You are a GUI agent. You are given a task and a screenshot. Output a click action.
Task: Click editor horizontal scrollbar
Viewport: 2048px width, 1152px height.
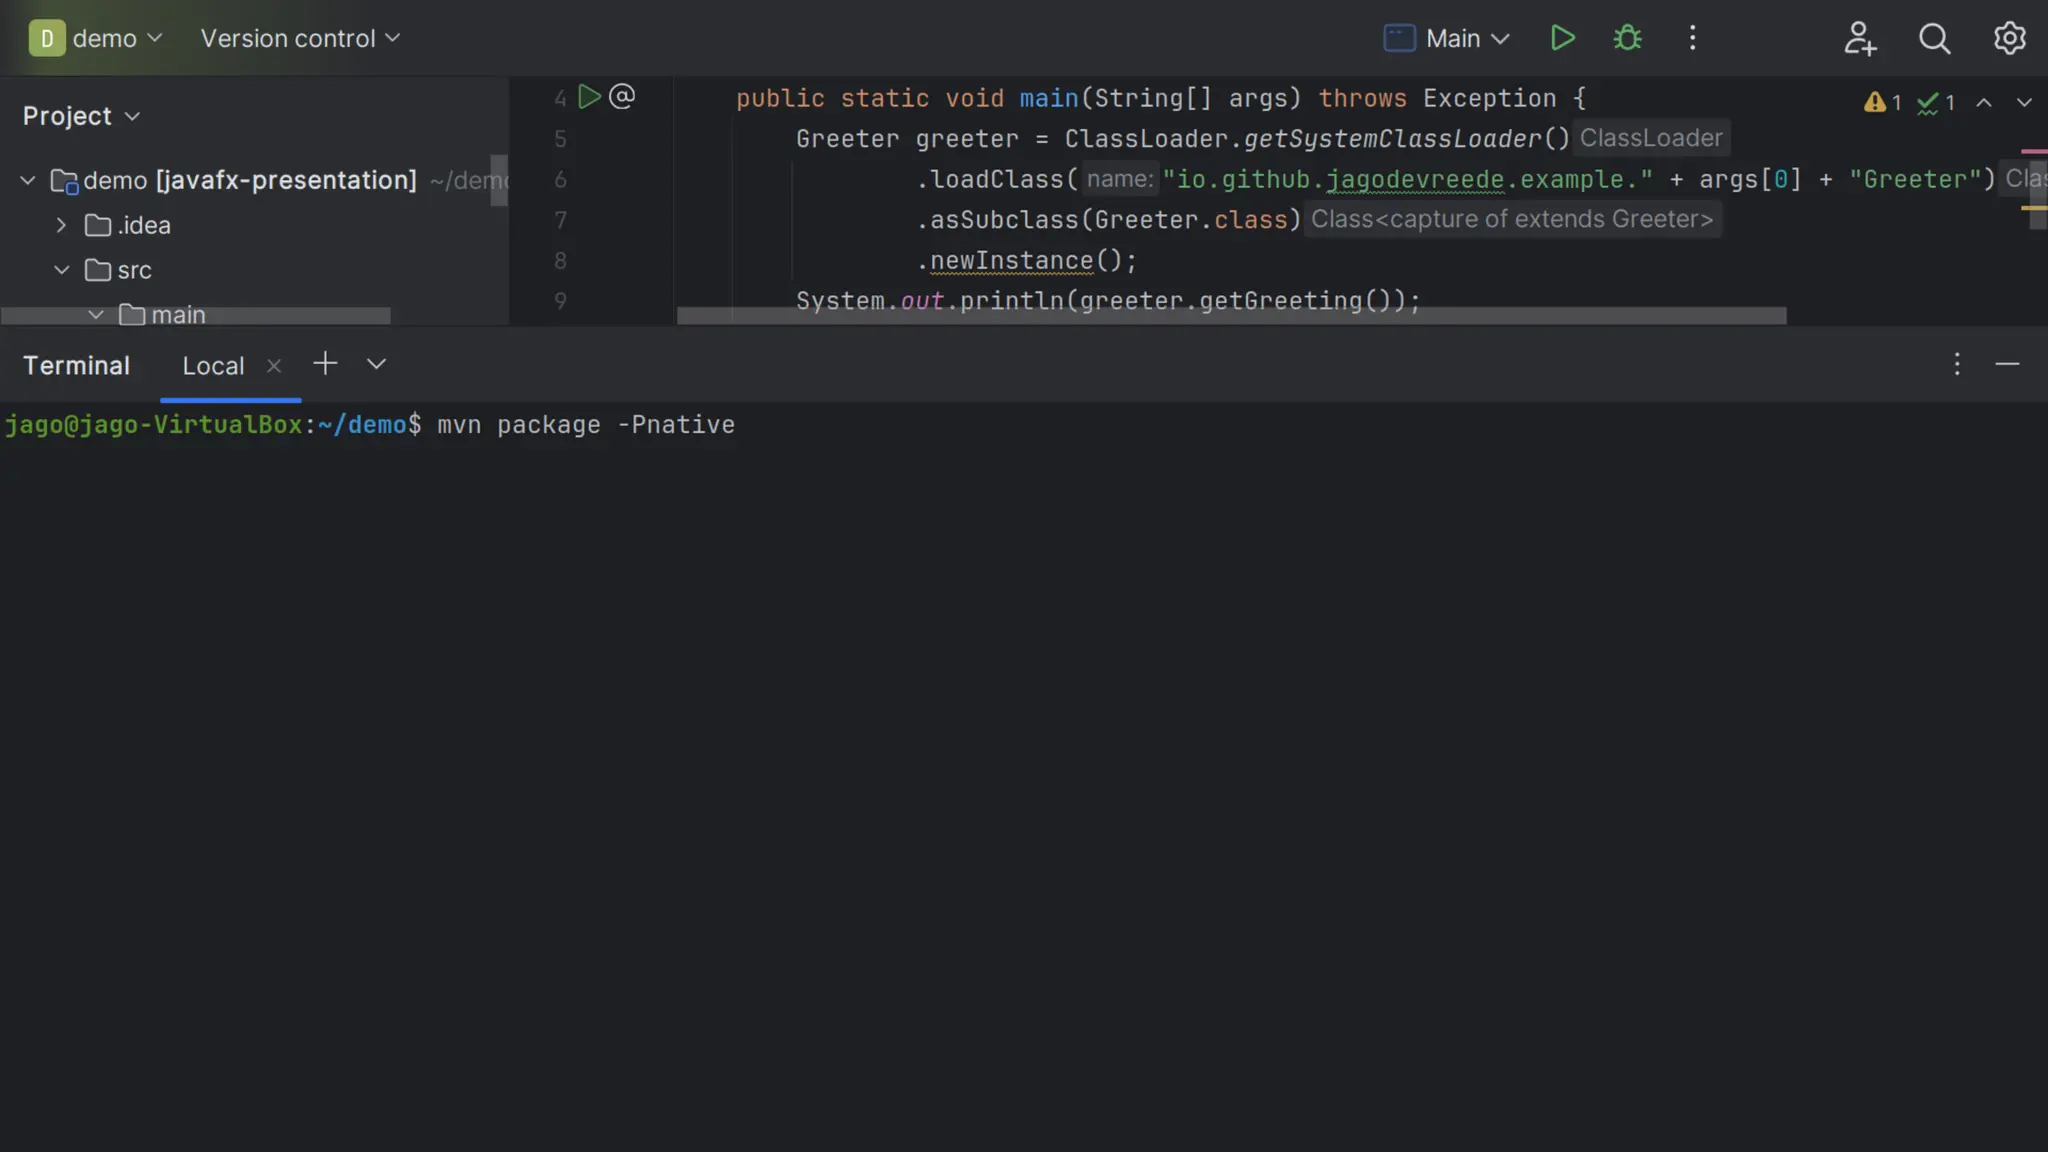1230,316
